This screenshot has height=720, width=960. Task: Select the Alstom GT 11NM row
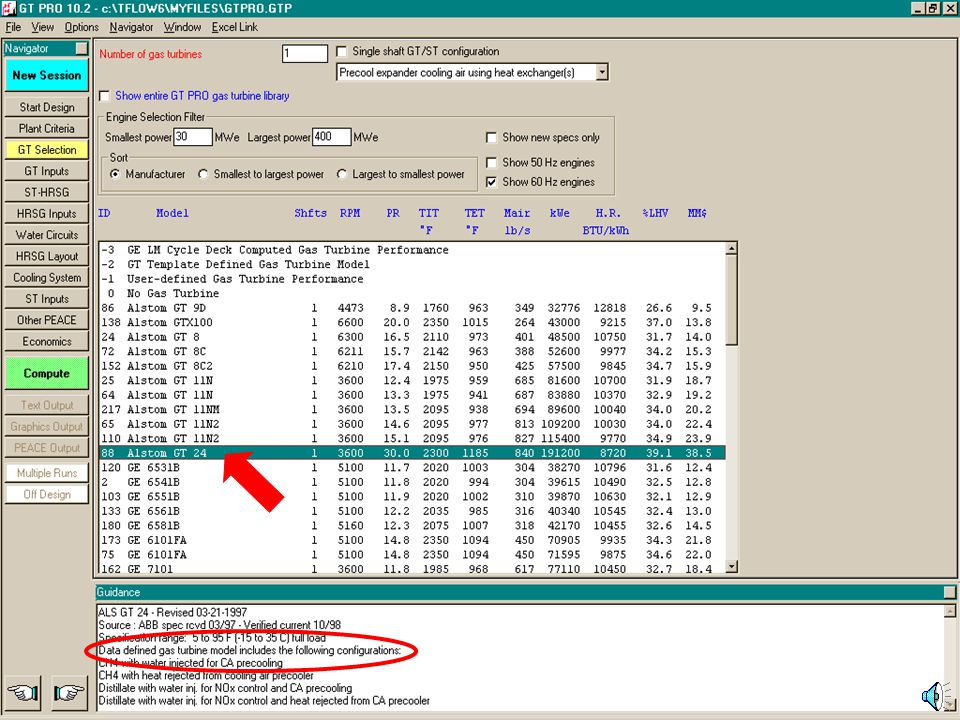pos(412,410)
